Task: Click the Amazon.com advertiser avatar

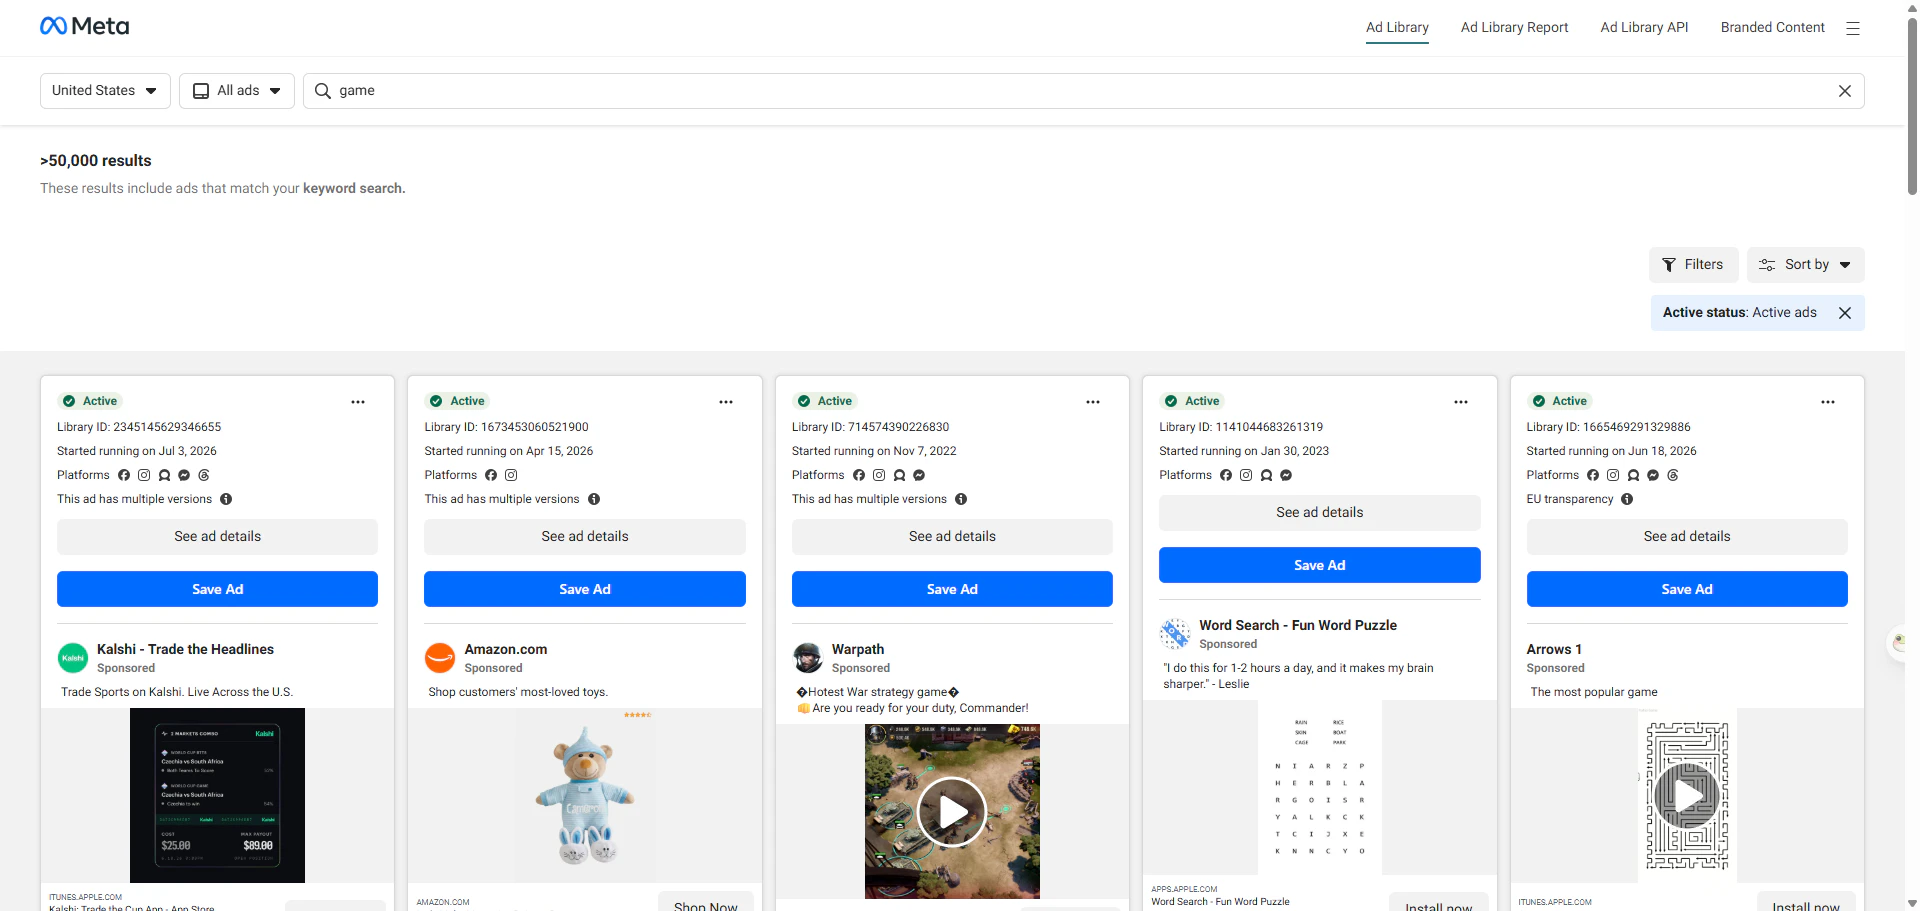Action: (x=440, y=658)
